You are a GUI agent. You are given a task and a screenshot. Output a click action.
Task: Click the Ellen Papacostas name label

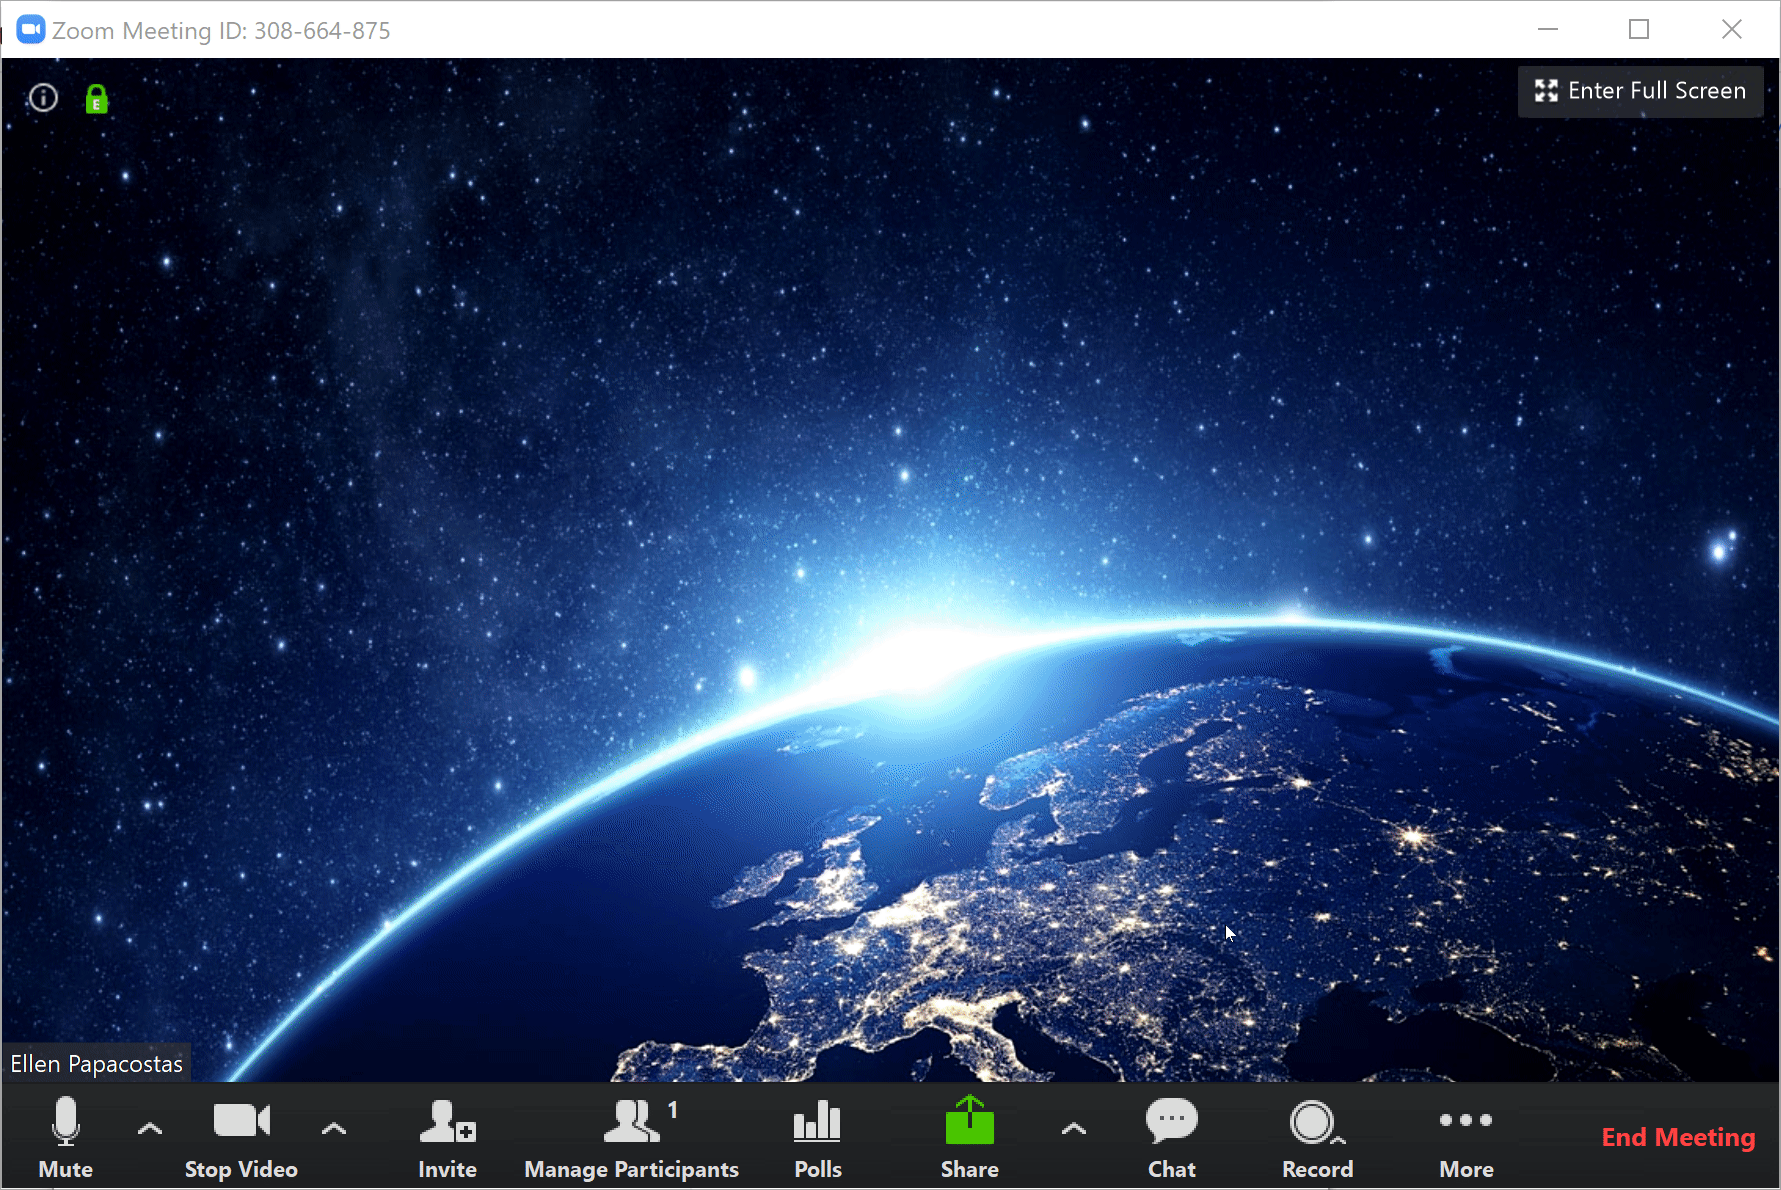tap(96, 1063)
